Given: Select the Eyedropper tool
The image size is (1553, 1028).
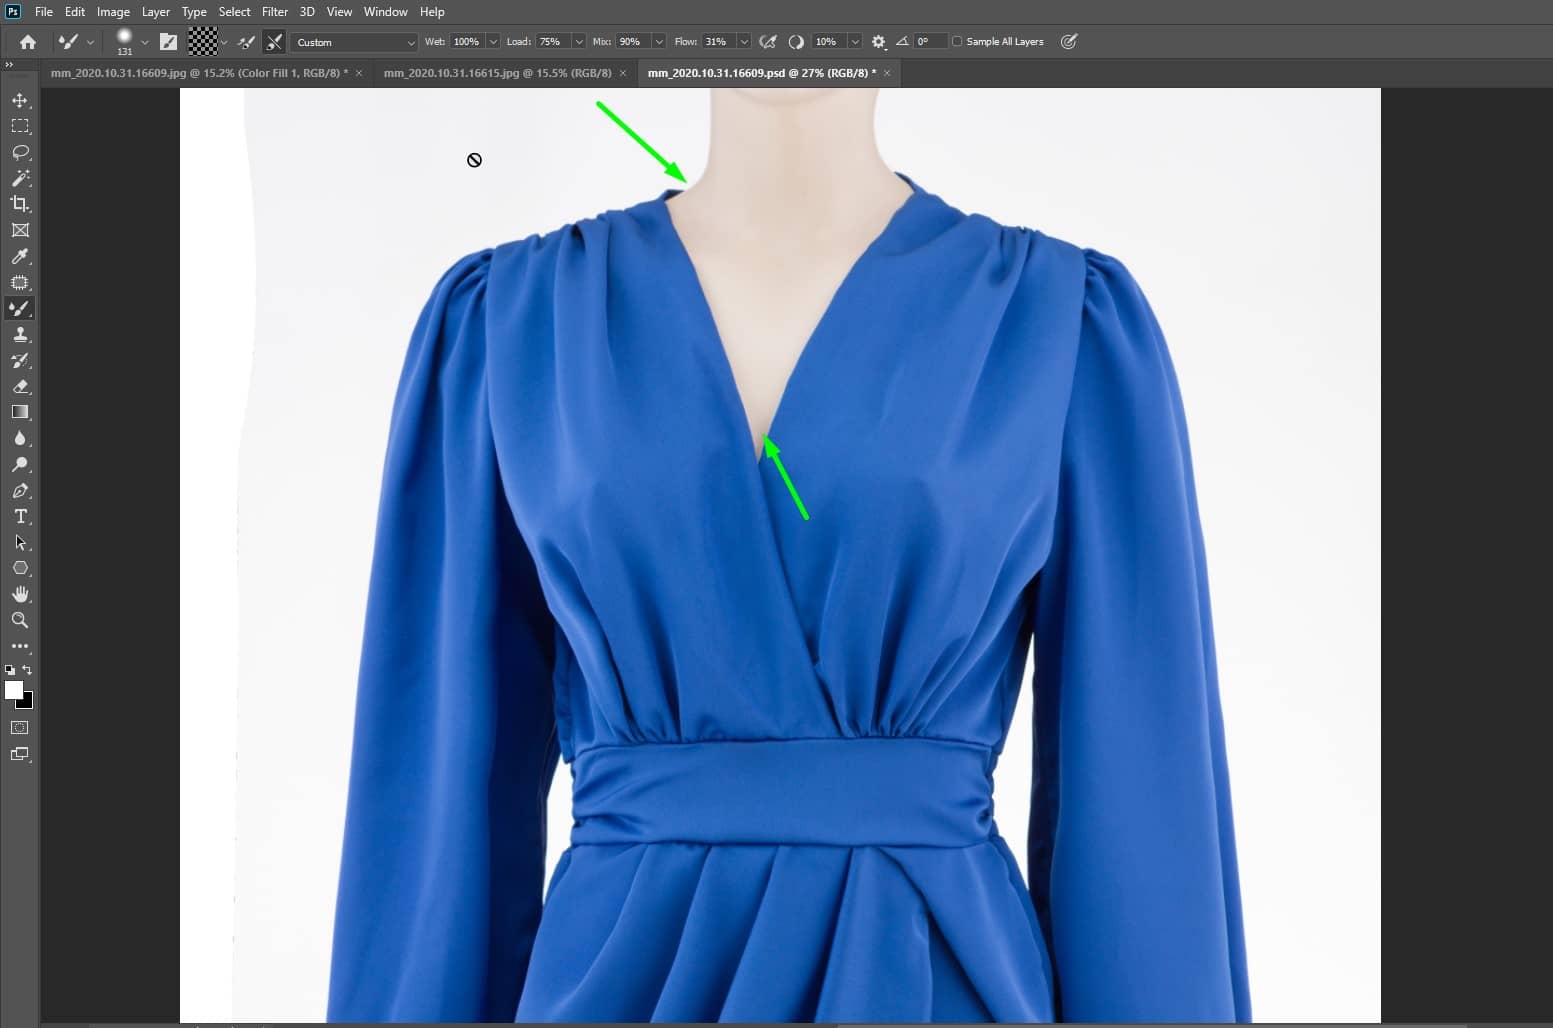Looking at the screenshot, I should click(x=20, y=257).
